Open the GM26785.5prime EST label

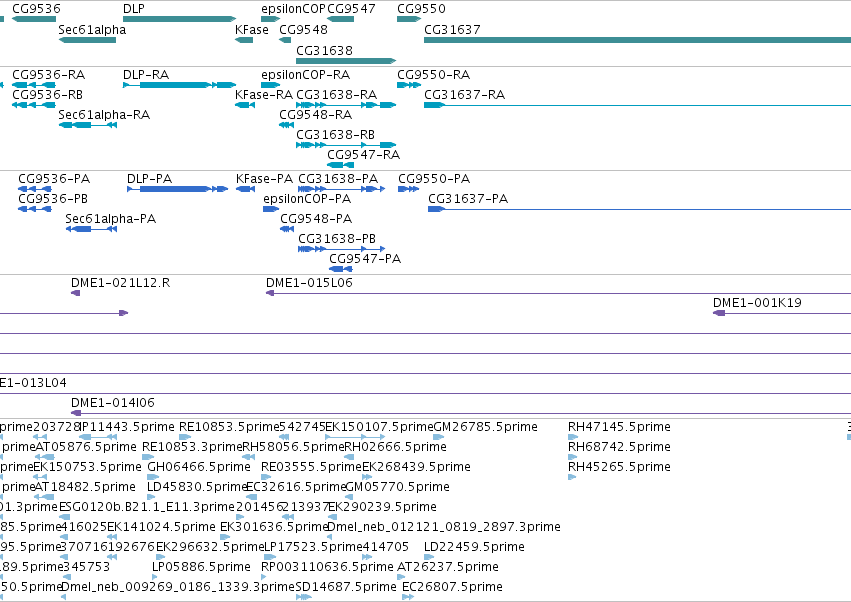pyautogui.click(x=485, y=427)
